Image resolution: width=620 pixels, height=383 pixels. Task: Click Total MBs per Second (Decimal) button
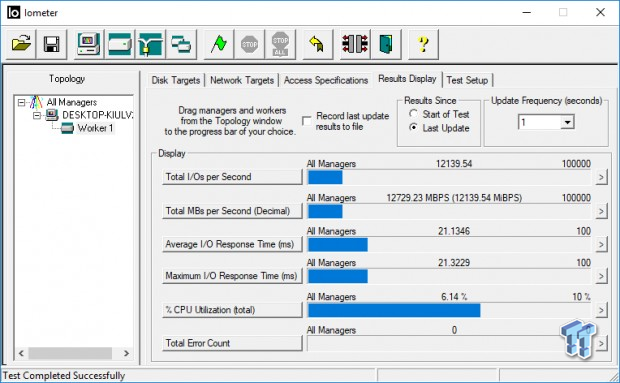232,211
